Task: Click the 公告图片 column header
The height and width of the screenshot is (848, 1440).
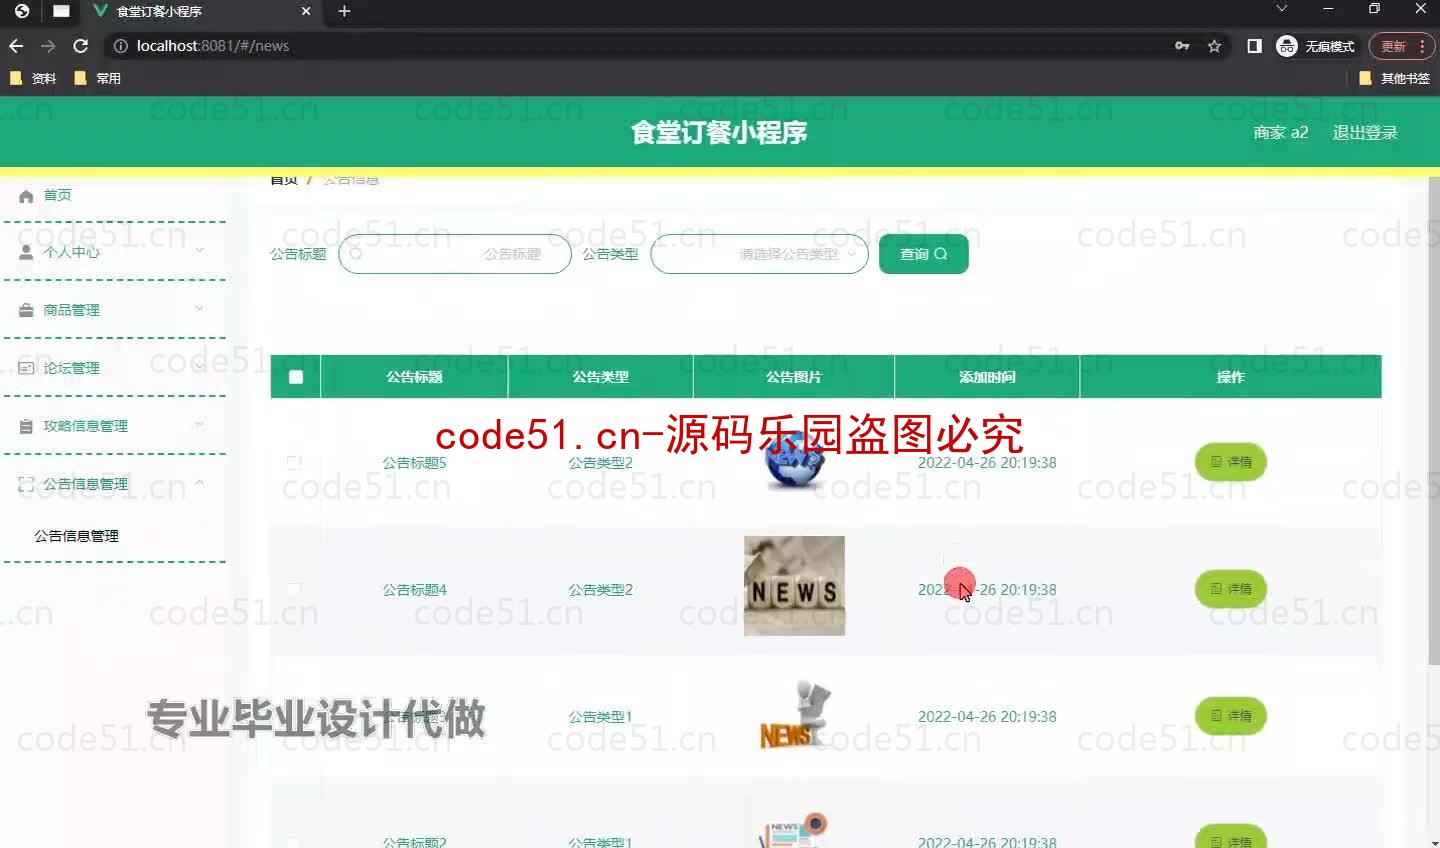Action: [794, 377]
